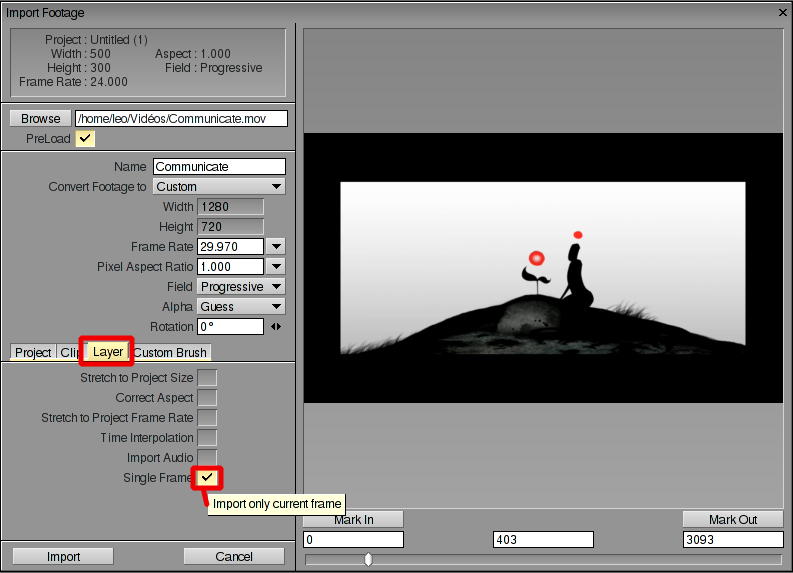Click the Rotation field 0°
Screen dimensions: 793x573
[231, 327]
